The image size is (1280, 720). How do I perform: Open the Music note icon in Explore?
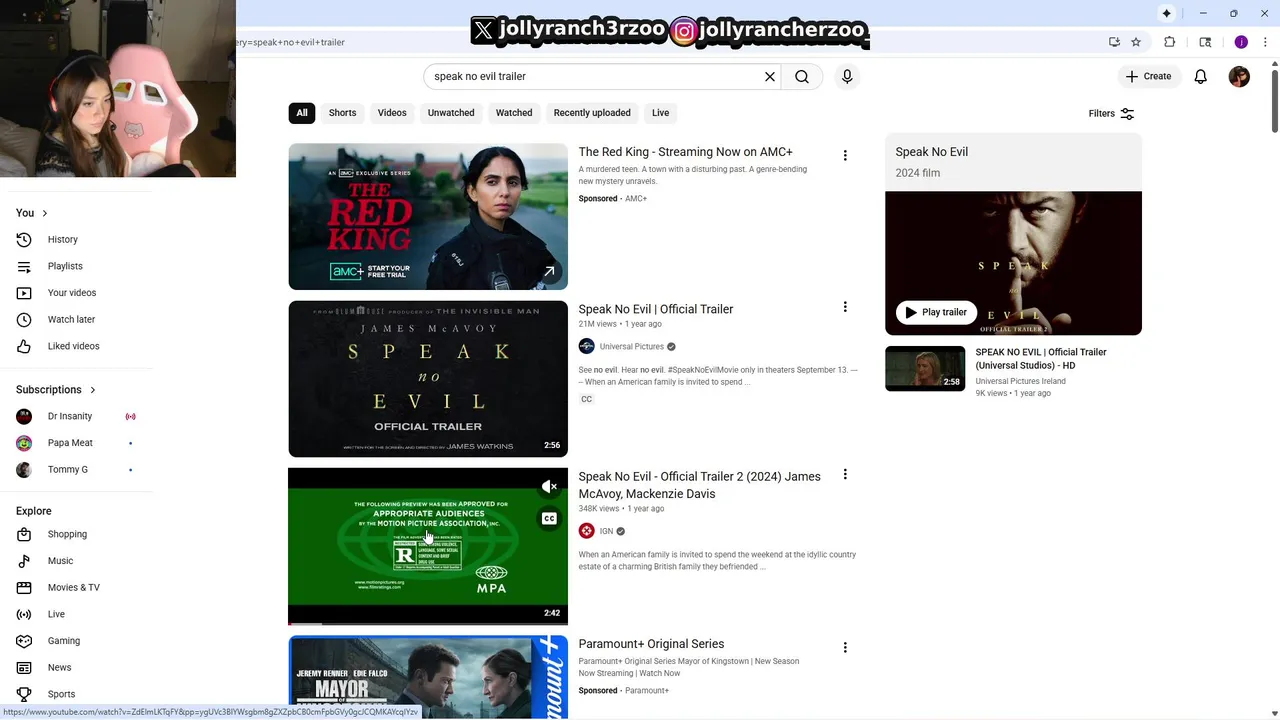(x=24, y=561)
